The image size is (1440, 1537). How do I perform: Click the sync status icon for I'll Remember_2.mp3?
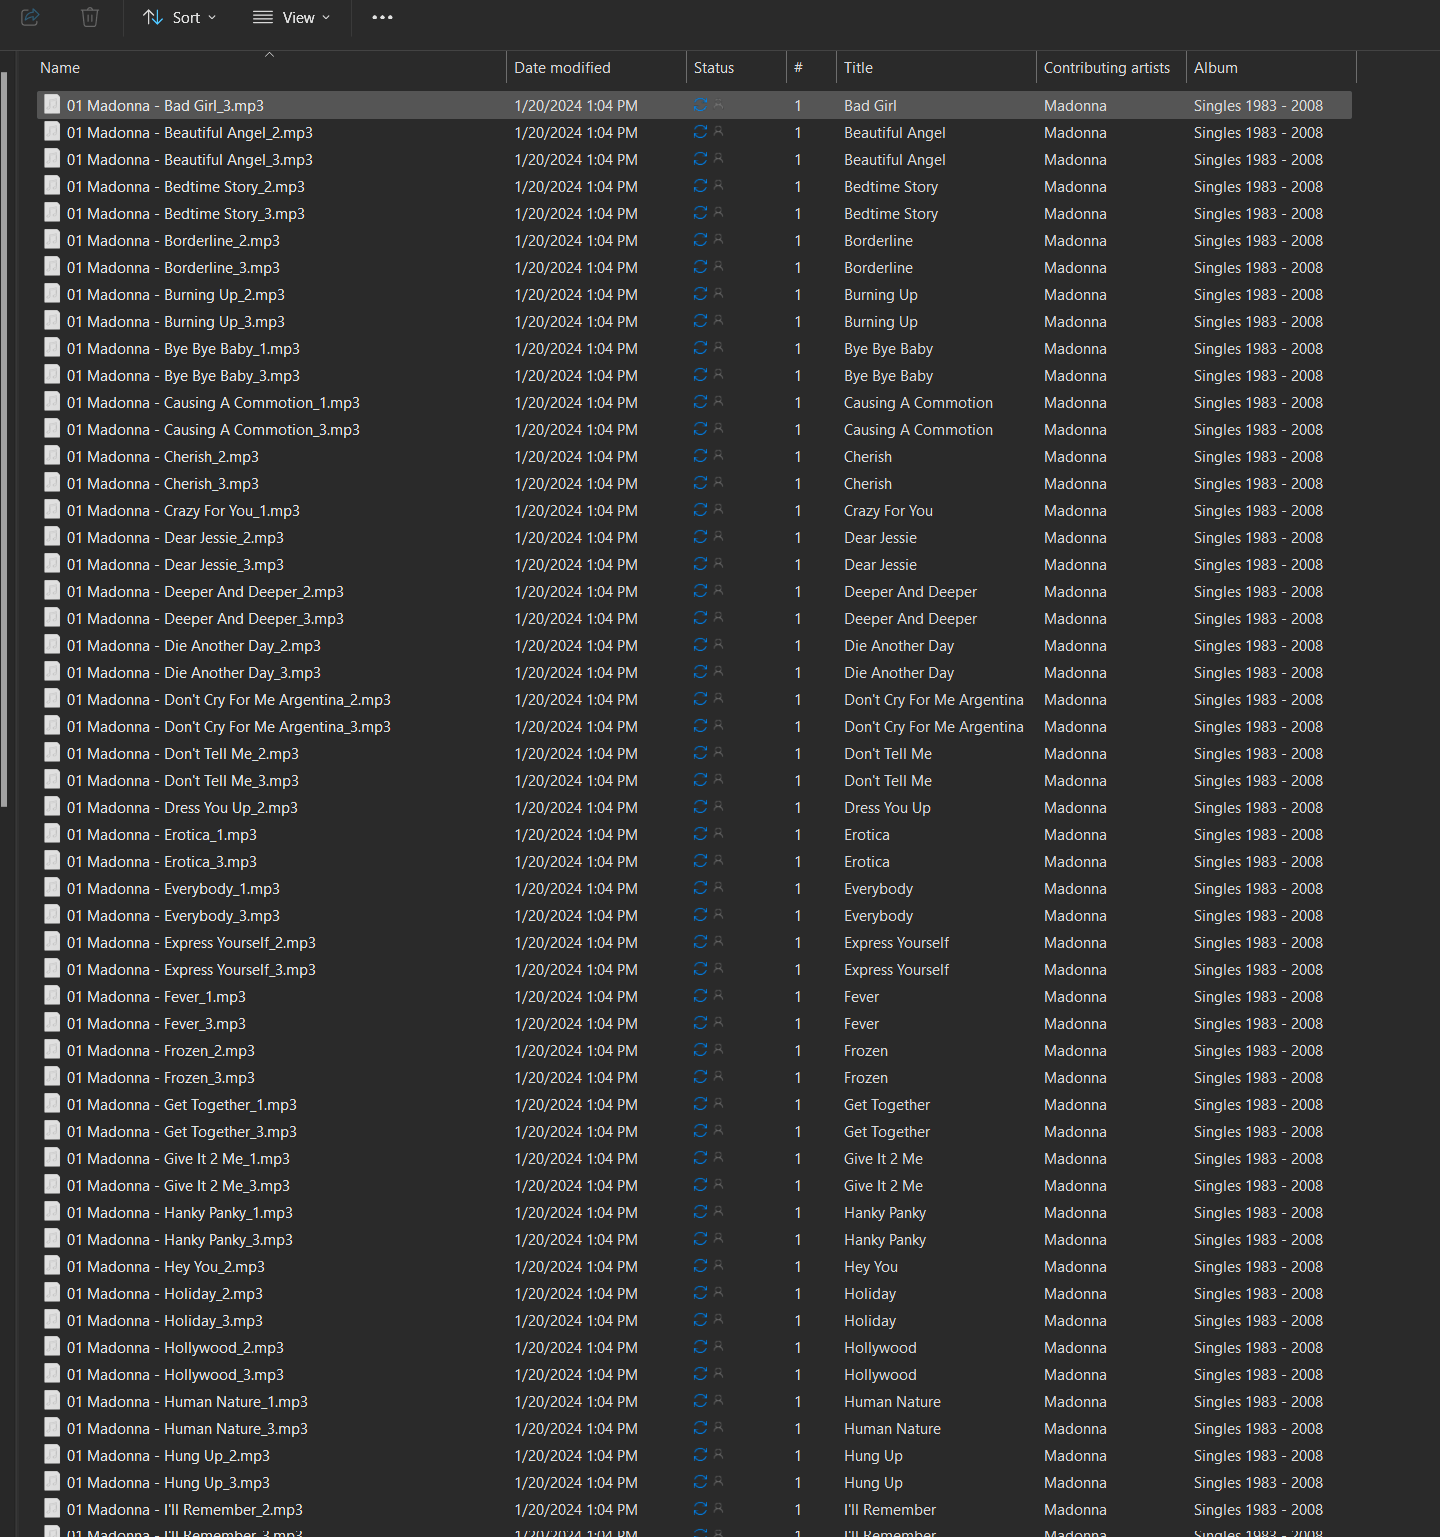700,1509
